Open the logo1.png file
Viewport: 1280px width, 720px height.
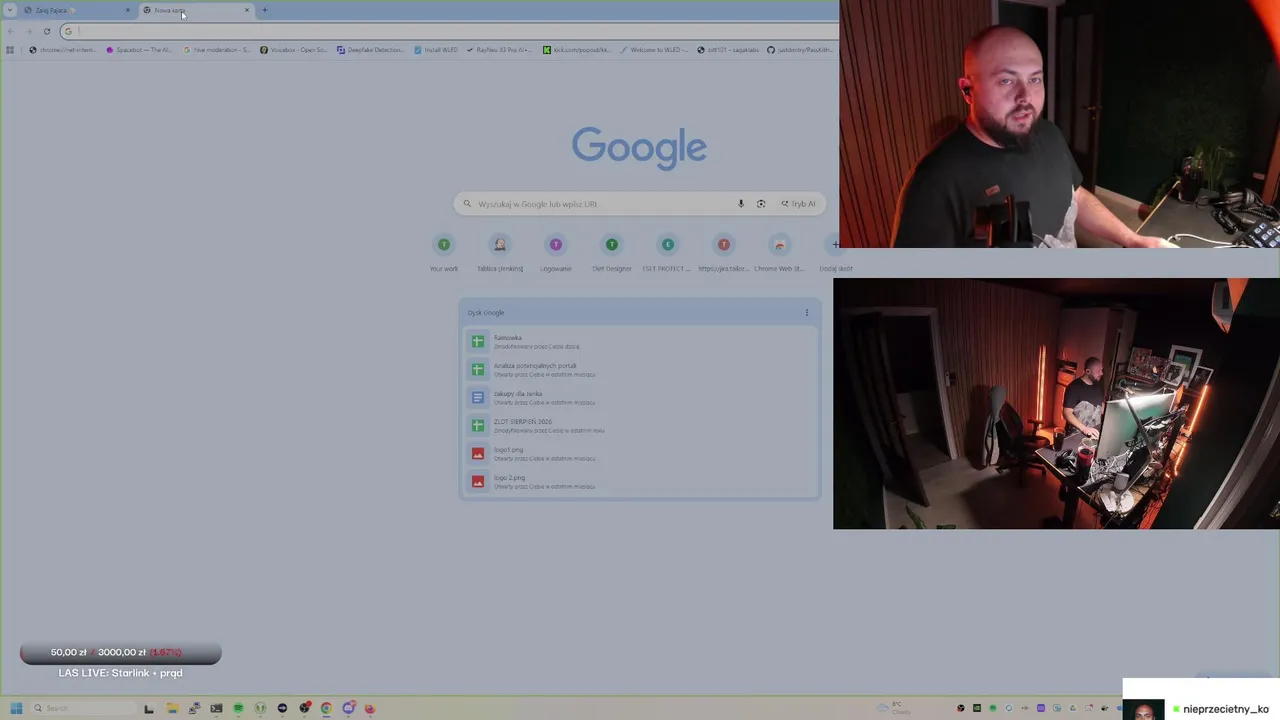640,454
